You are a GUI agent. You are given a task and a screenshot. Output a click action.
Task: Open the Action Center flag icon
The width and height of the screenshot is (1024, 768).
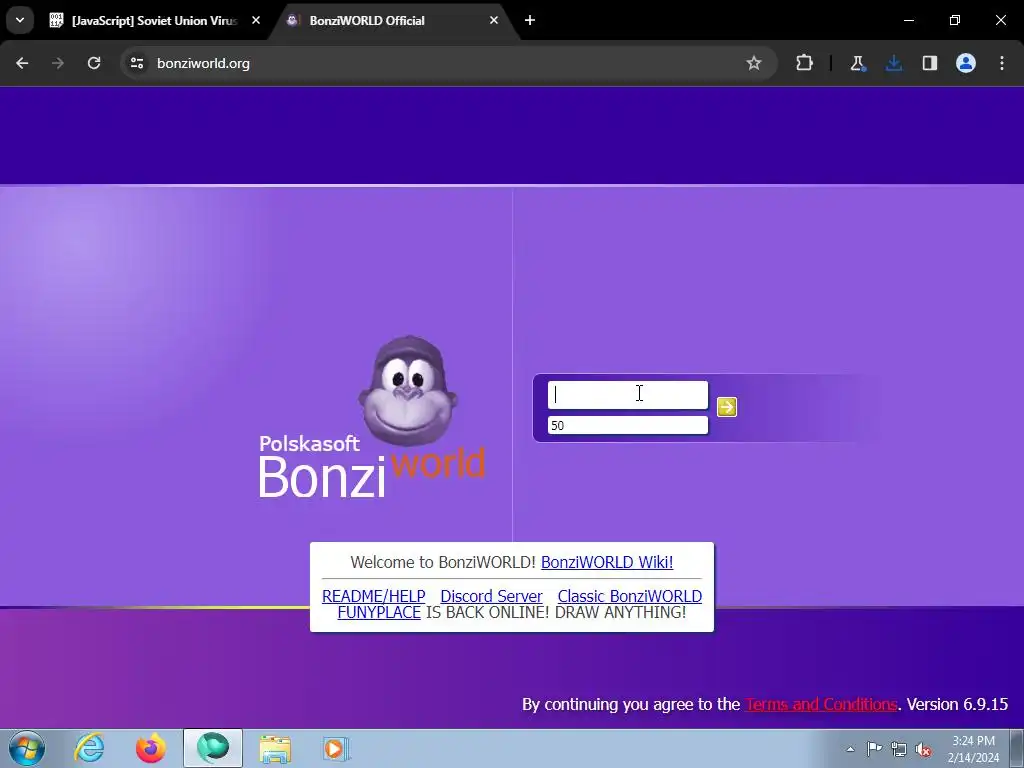(x=874, y=749)
